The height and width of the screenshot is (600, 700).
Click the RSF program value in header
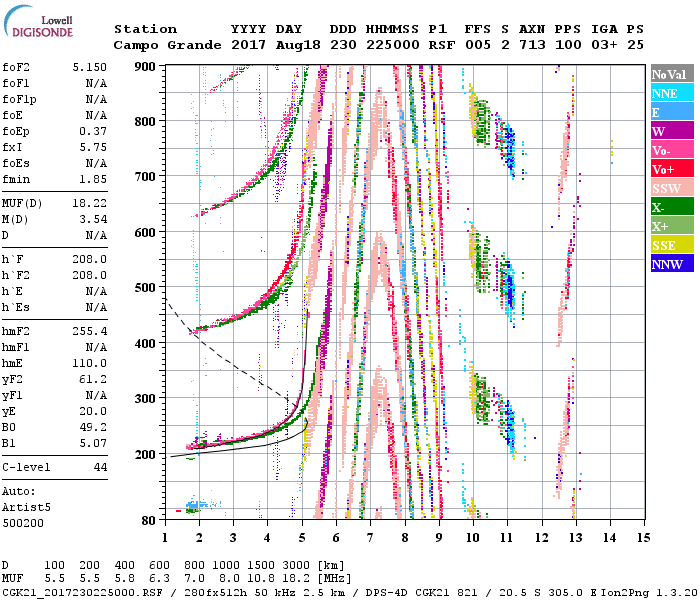point(442,45)
